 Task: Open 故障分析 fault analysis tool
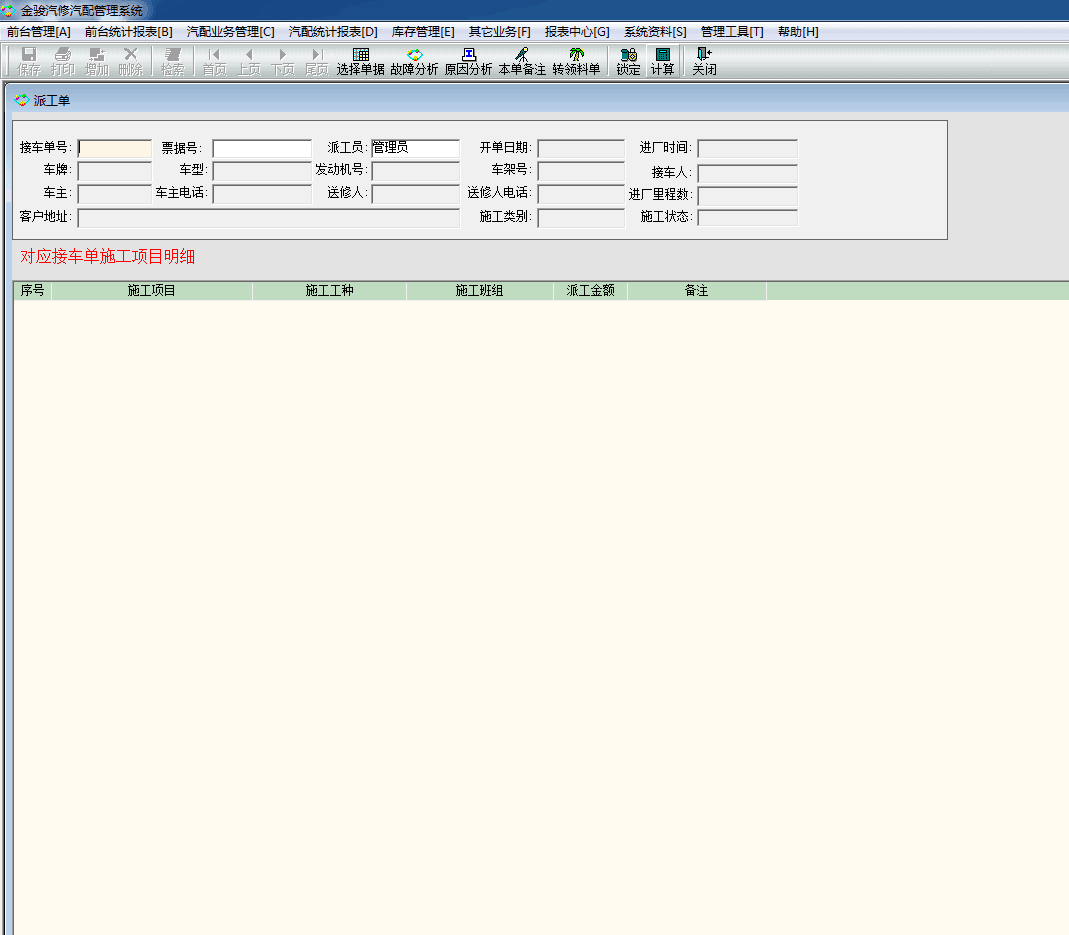coord(414,61)
